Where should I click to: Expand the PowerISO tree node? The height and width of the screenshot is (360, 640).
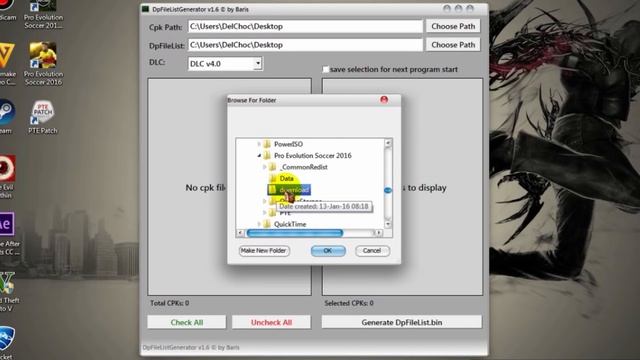(259, 144)
